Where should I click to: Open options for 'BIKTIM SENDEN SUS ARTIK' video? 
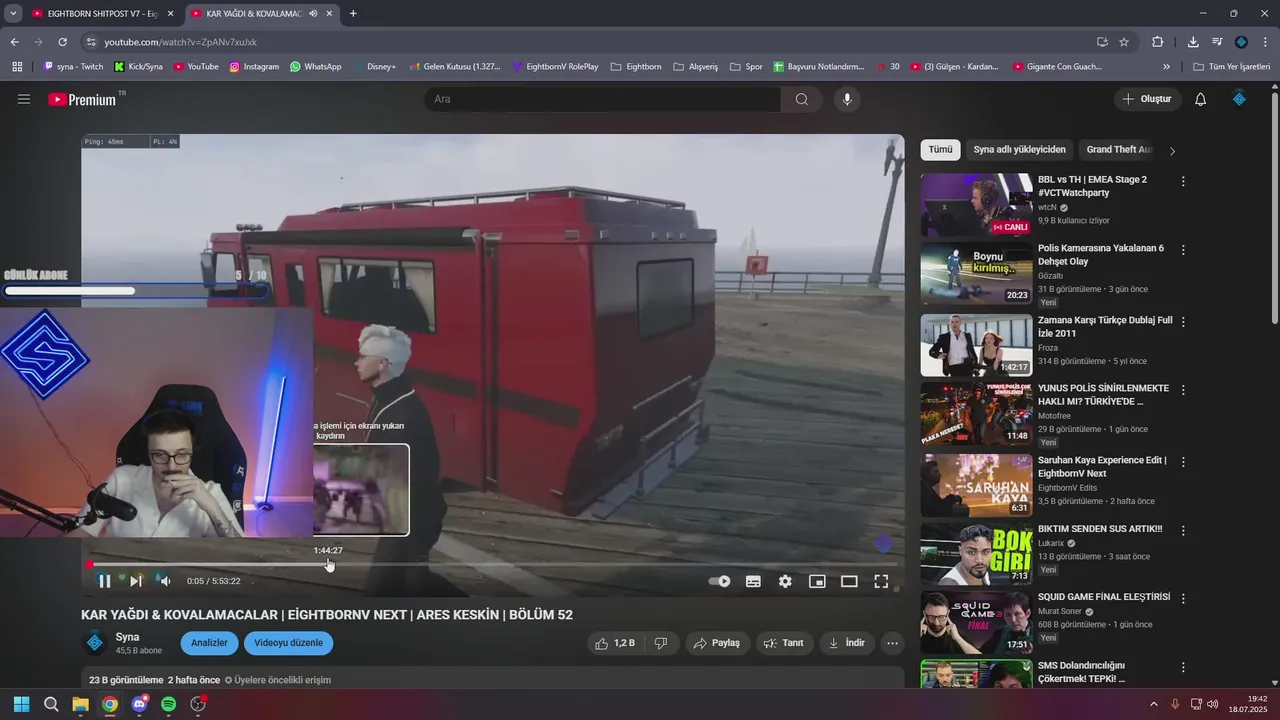pyautogui.click(x=1183, y=530)
